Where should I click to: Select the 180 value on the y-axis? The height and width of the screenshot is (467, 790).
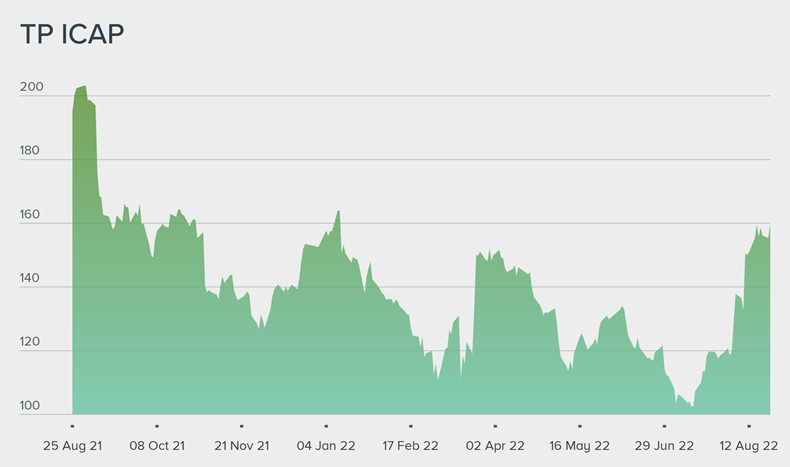[31, 151]
